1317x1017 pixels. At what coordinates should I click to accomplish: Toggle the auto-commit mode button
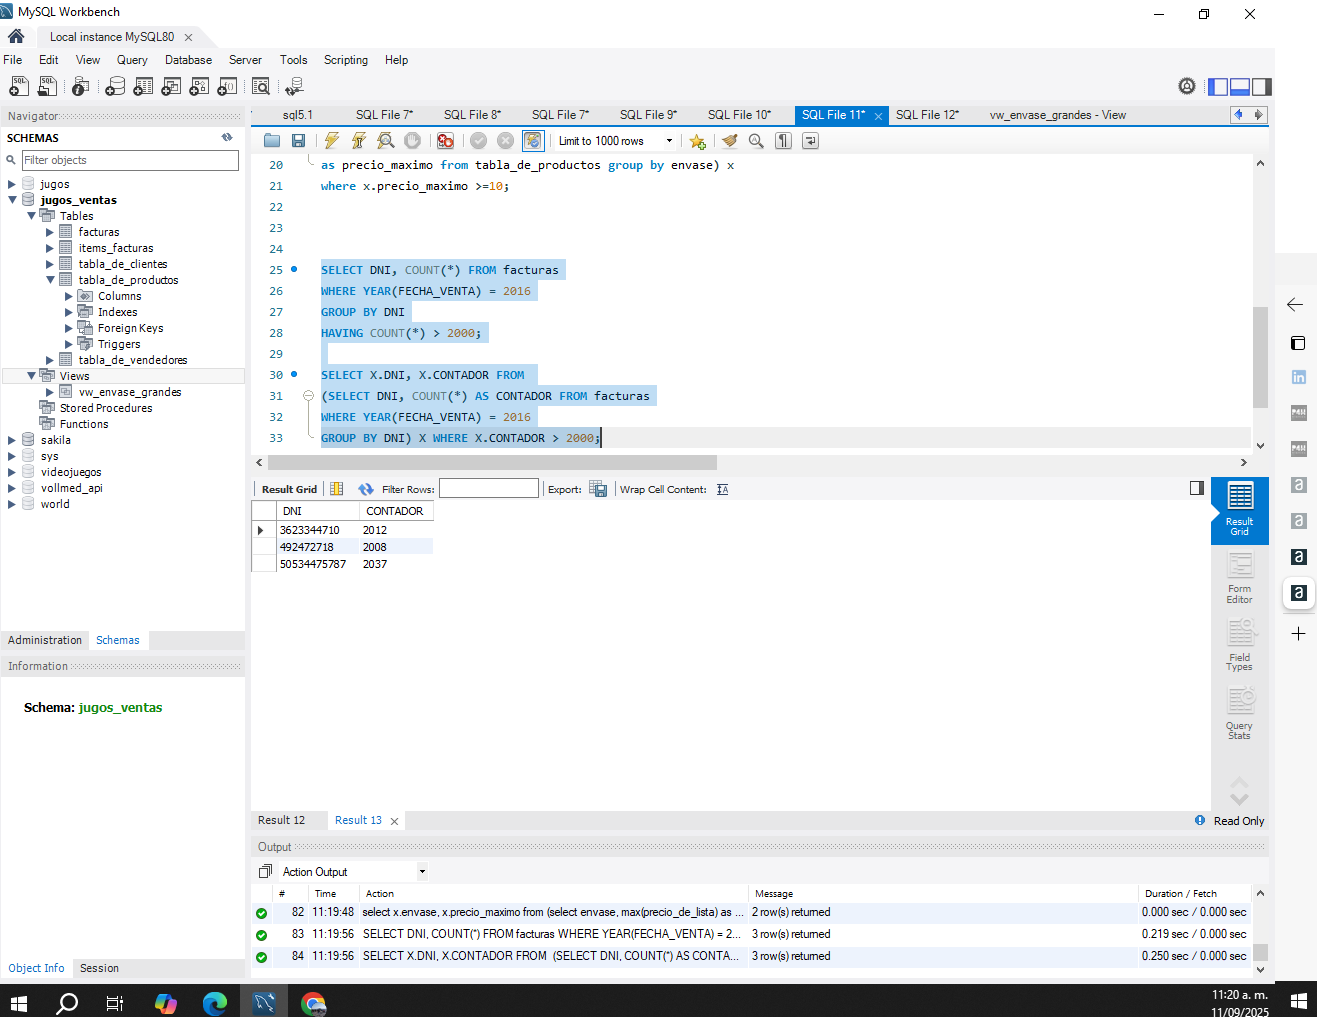pyautogui.click(x=533, y=141)
